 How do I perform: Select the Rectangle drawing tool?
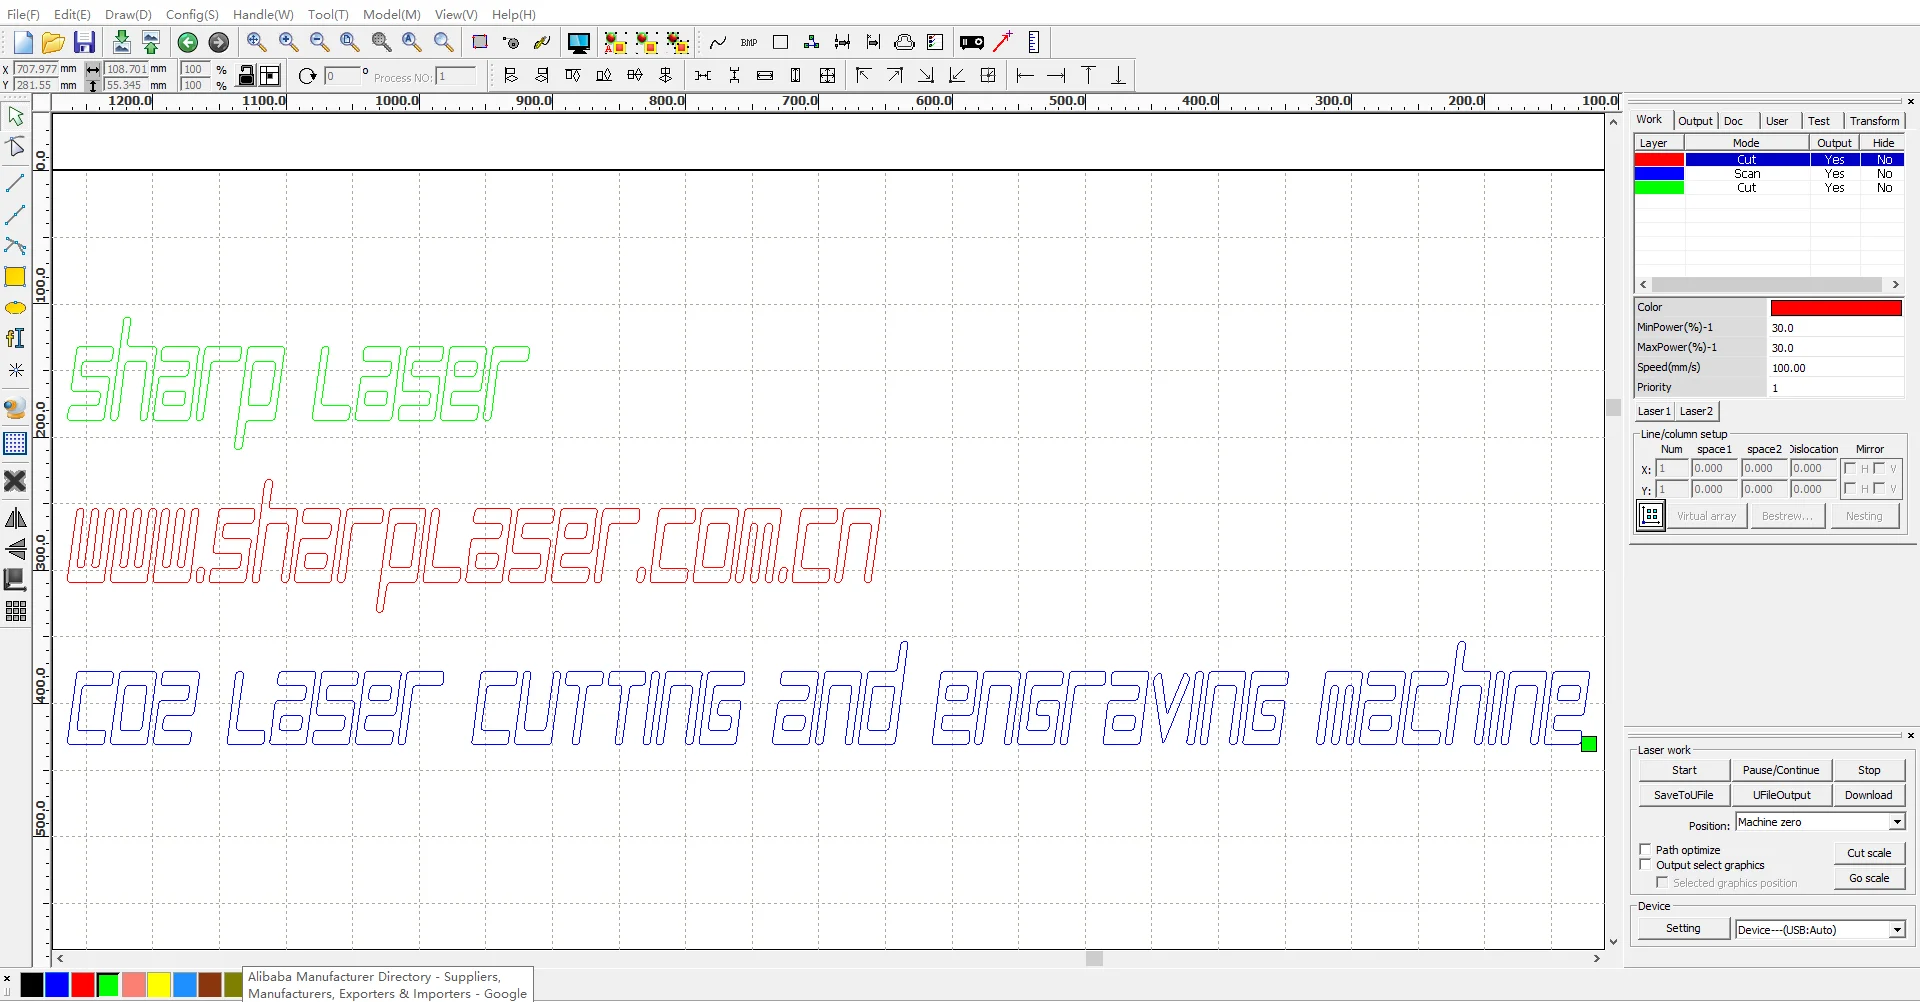[x=15, y=277]
